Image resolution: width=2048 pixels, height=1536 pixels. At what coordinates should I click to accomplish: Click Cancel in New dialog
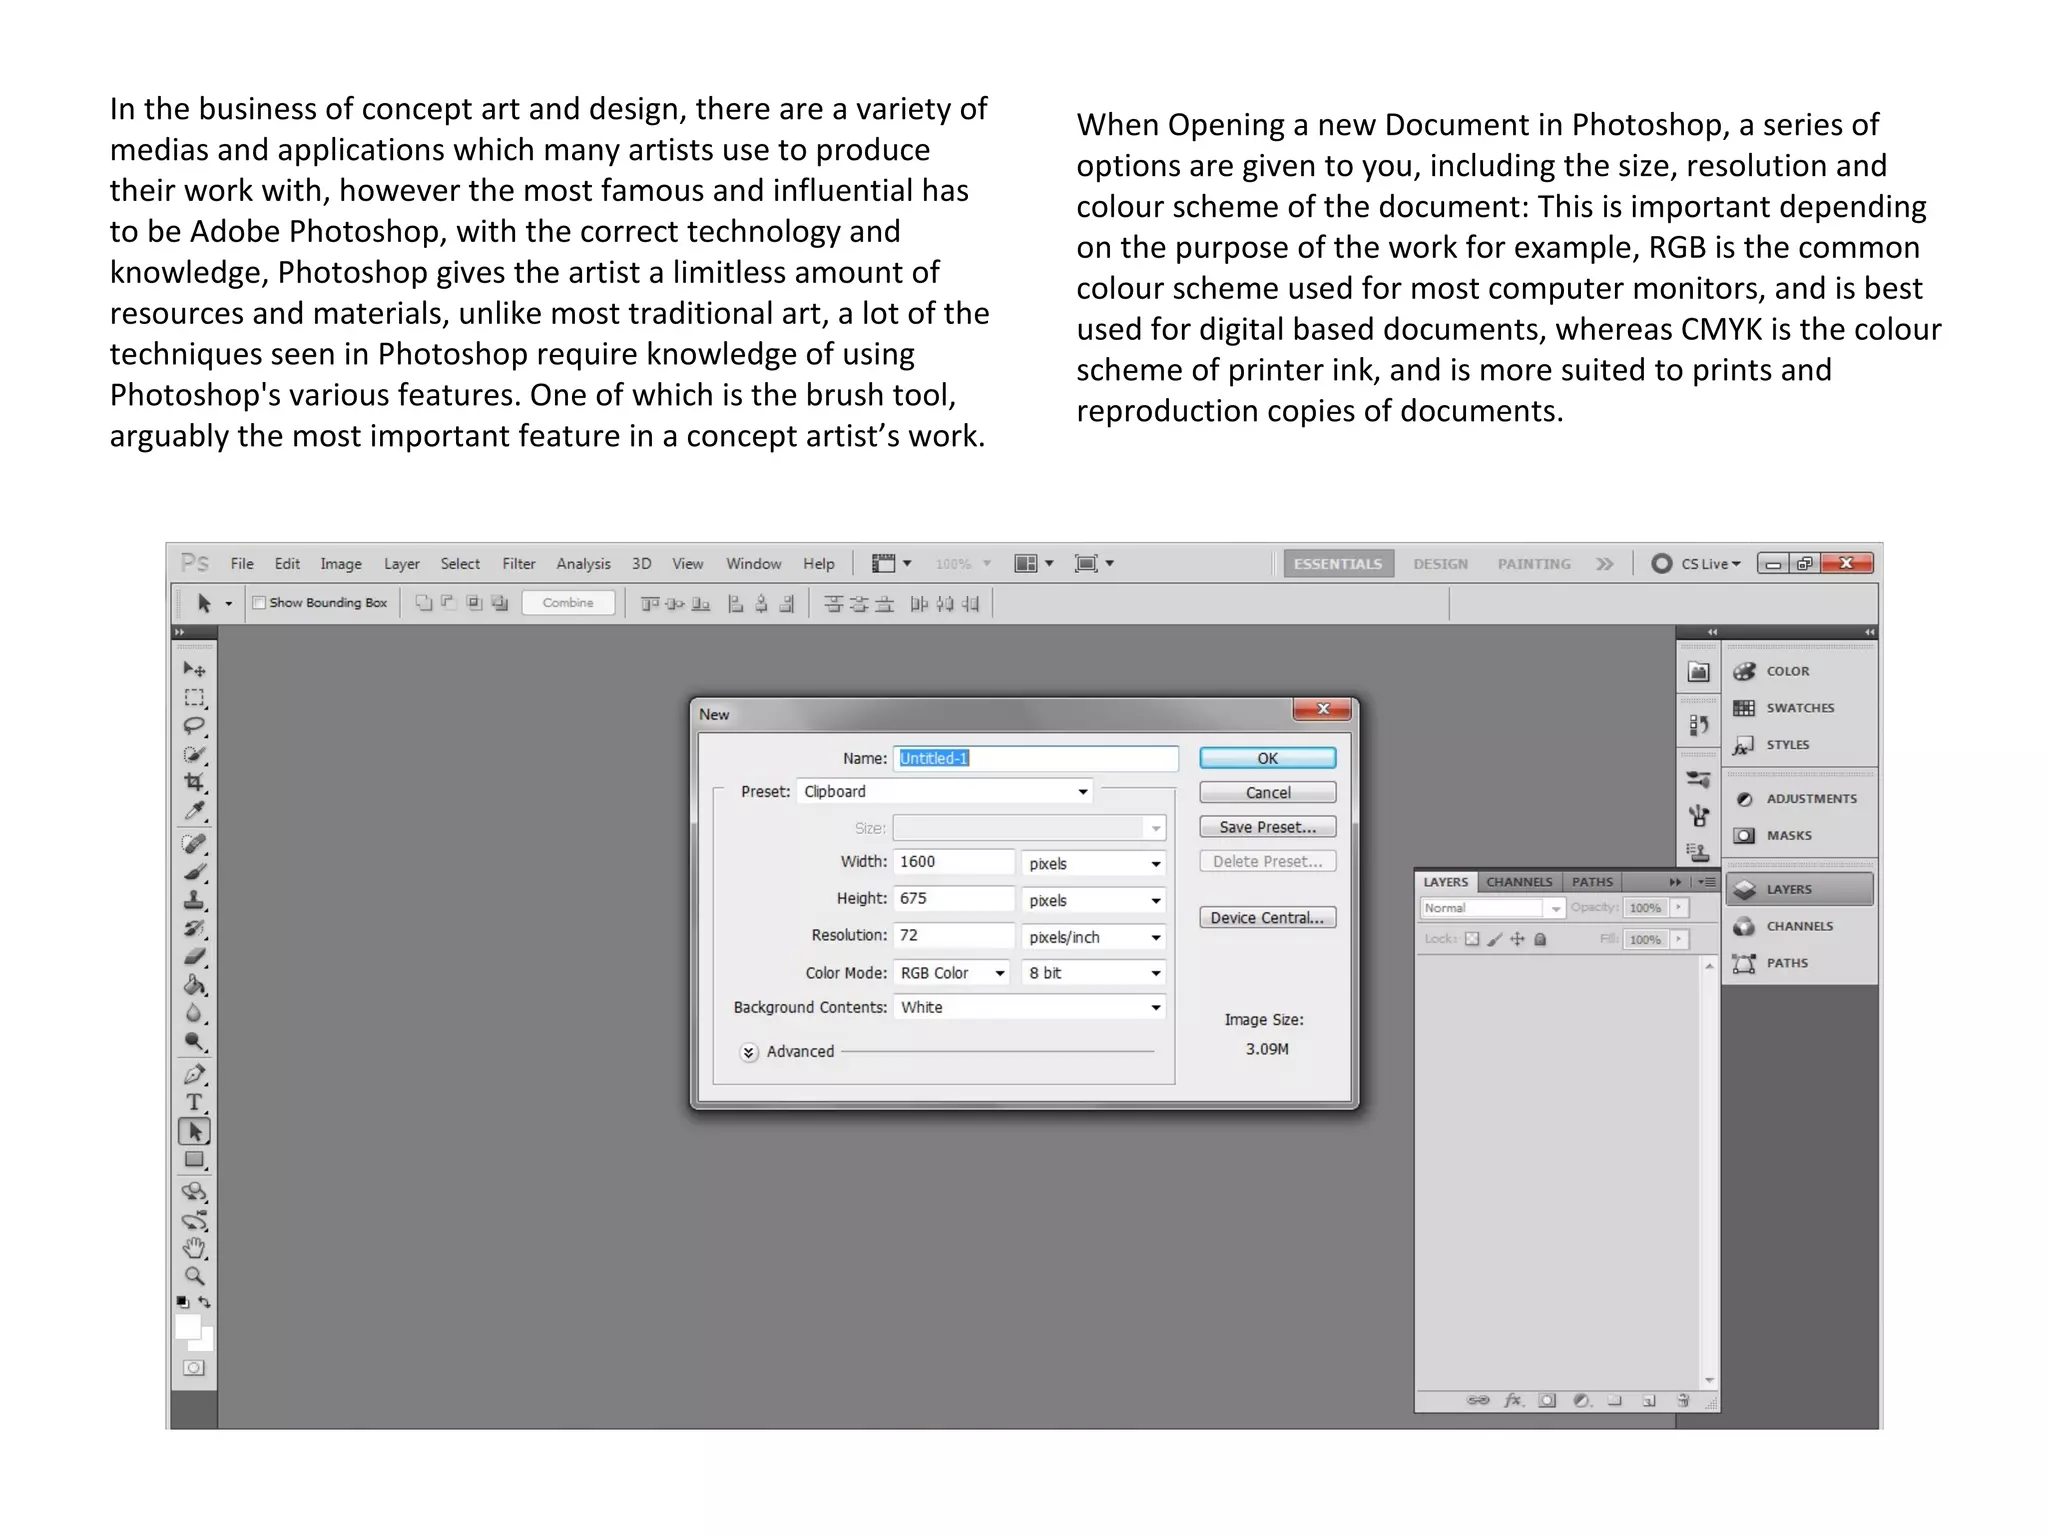click(x=1268, y=793)
